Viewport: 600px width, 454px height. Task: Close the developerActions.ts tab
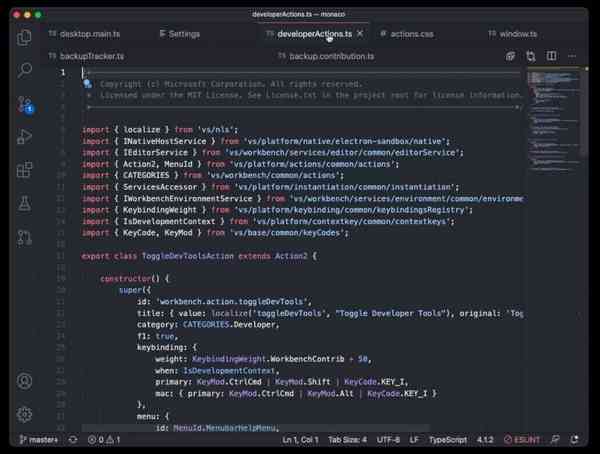pos(360,34)
